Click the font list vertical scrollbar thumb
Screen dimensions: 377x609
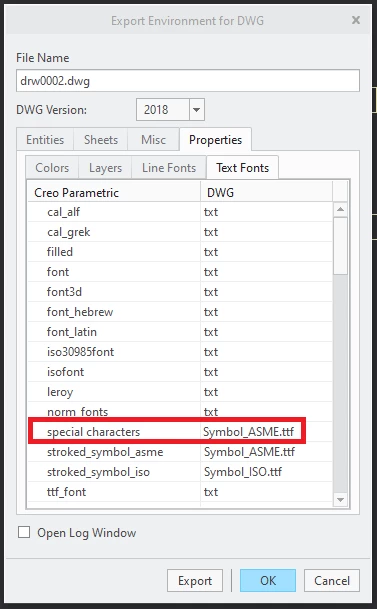341,246
